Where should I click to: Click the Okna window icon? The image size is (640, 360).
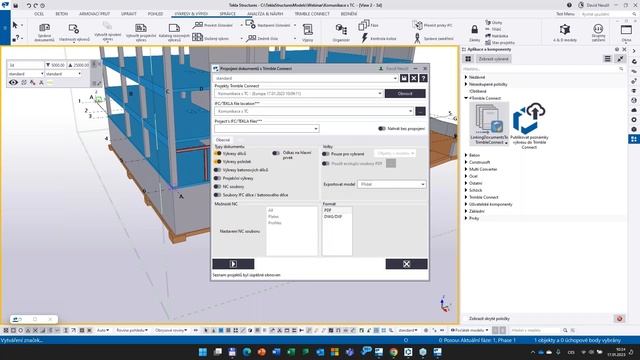click(626, 30)
